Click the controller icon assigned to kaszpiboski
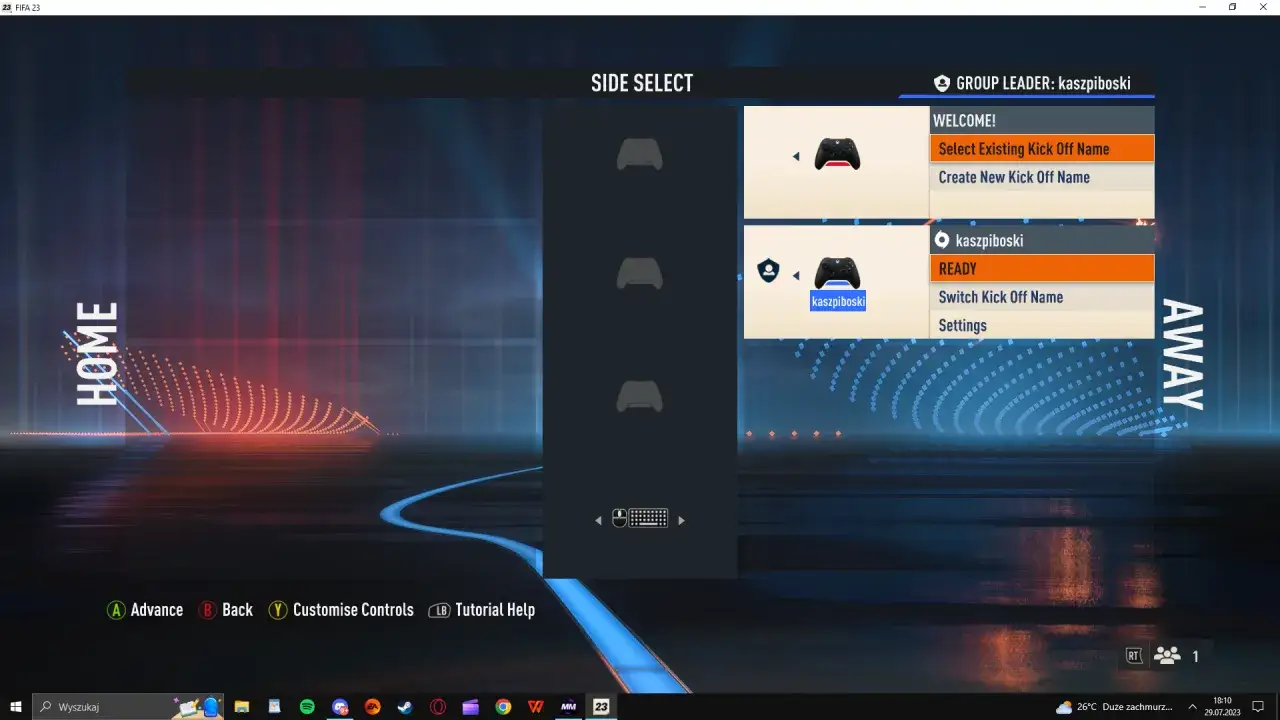 coord(837,272)
